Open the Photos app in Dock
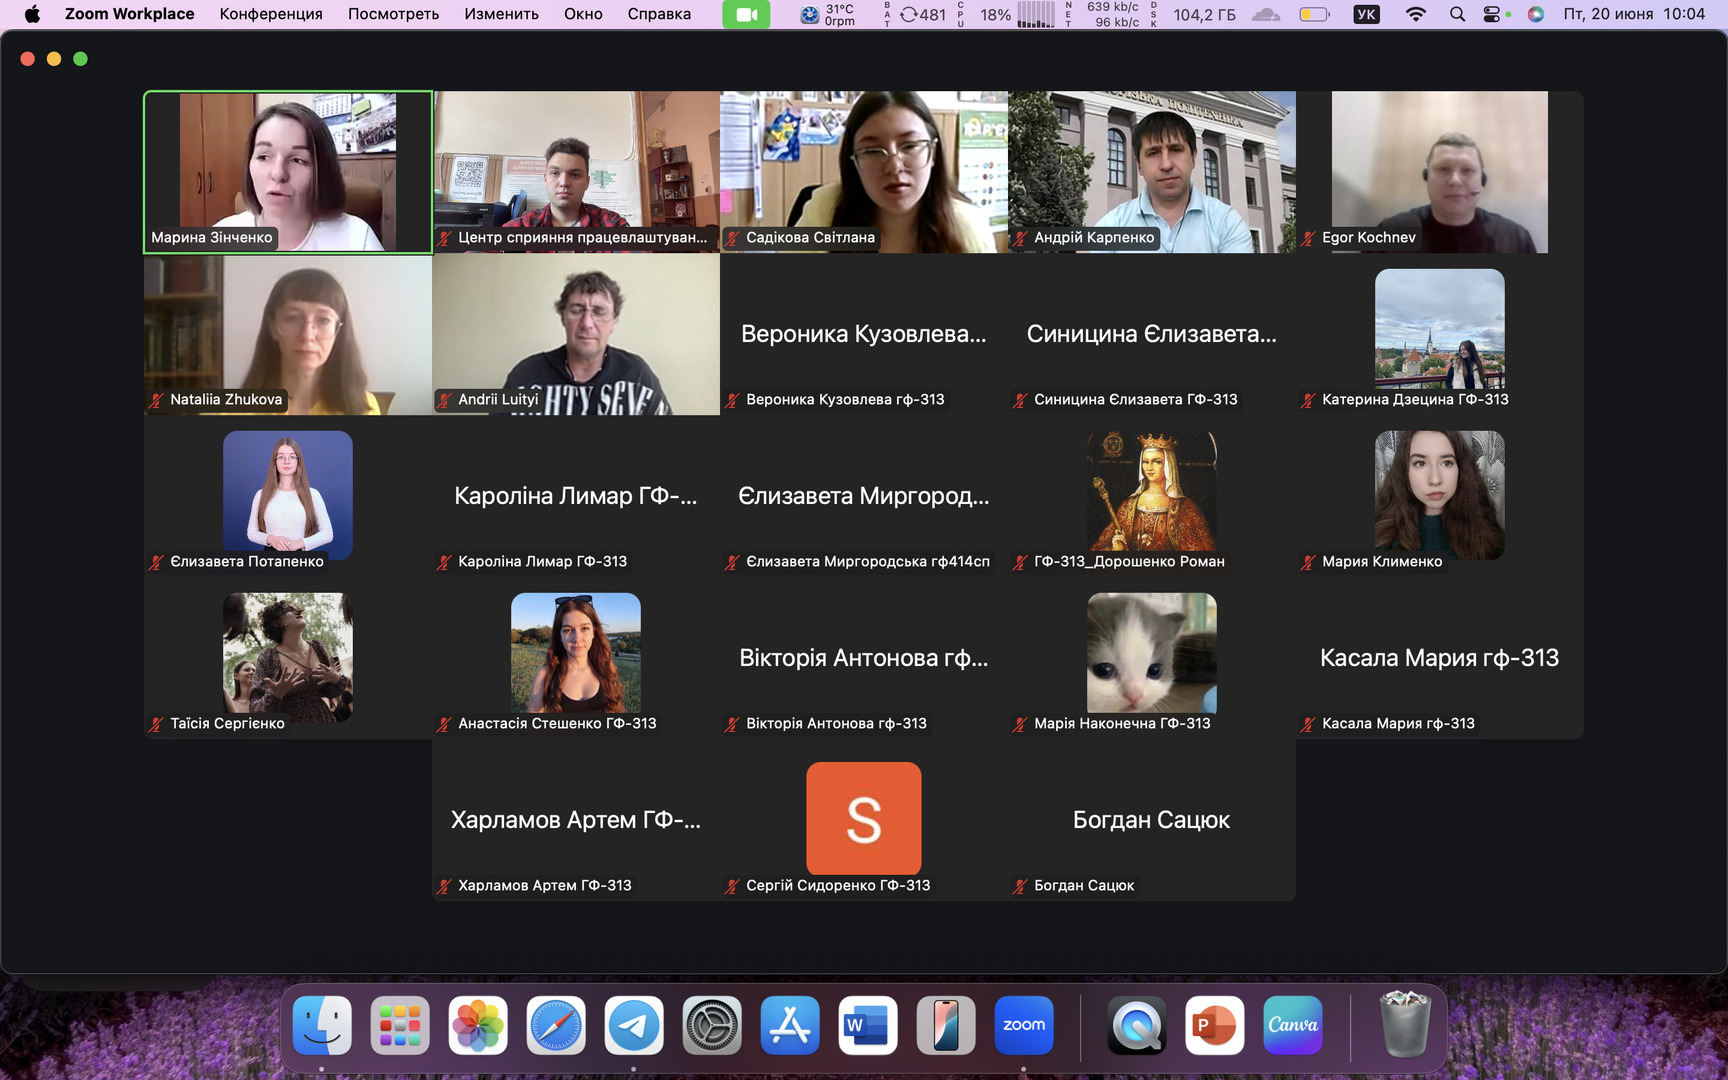 point(478,1025)
